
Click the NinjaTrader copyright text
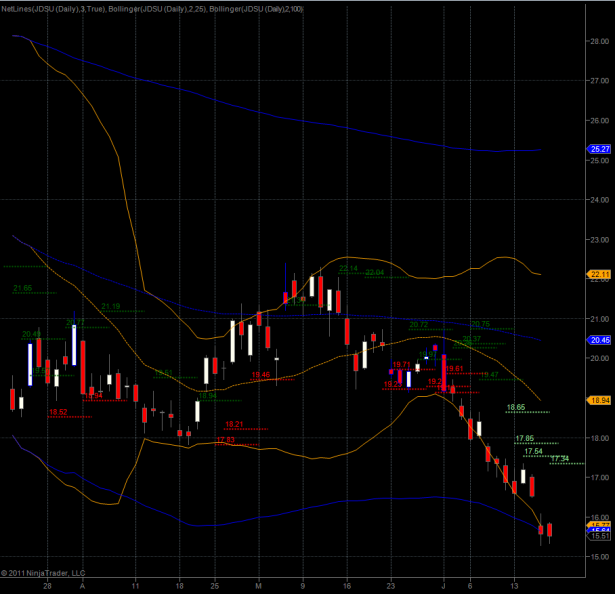coord(43,573)
